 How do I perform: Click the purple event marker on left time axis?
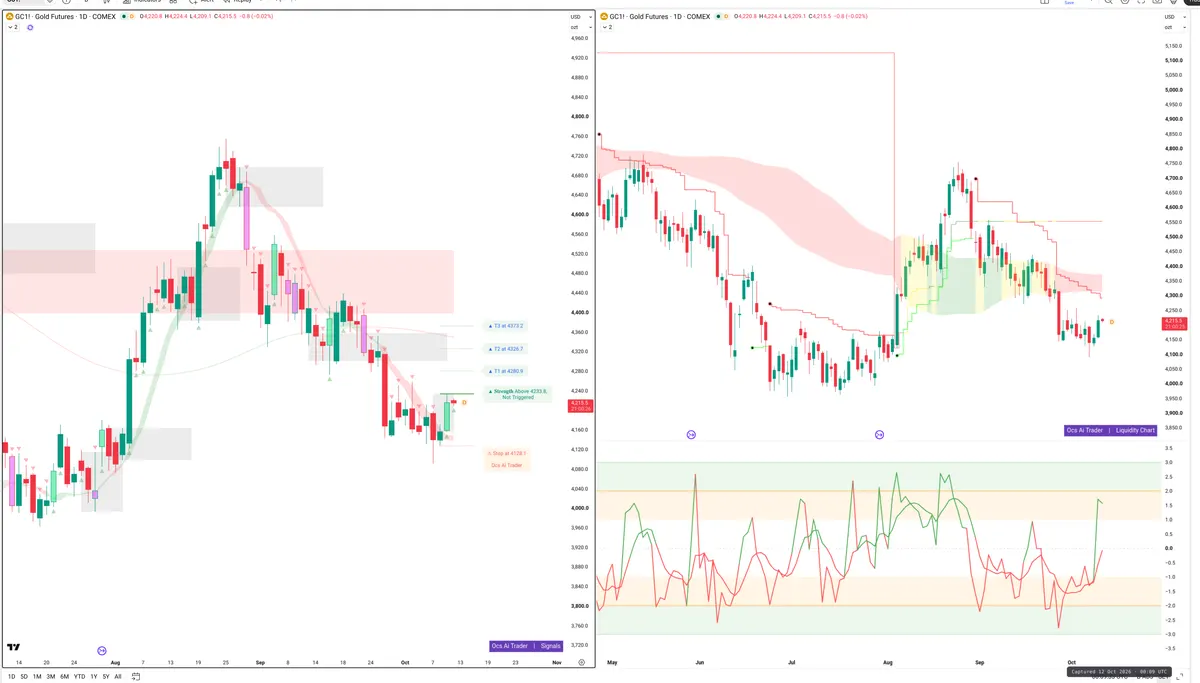[x=102, y=650]
